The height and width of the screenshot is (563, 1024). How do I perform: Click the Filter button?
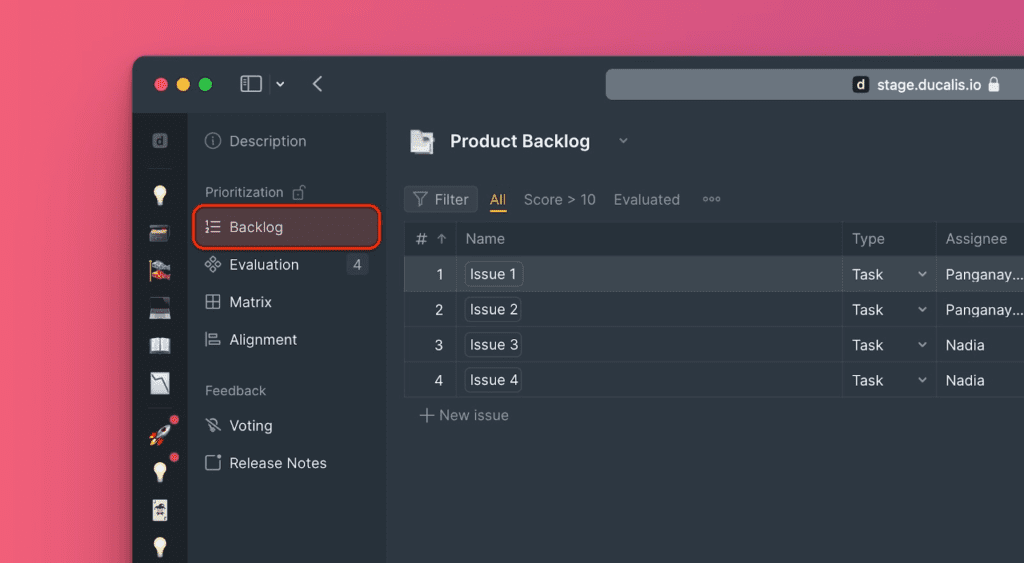441,200
